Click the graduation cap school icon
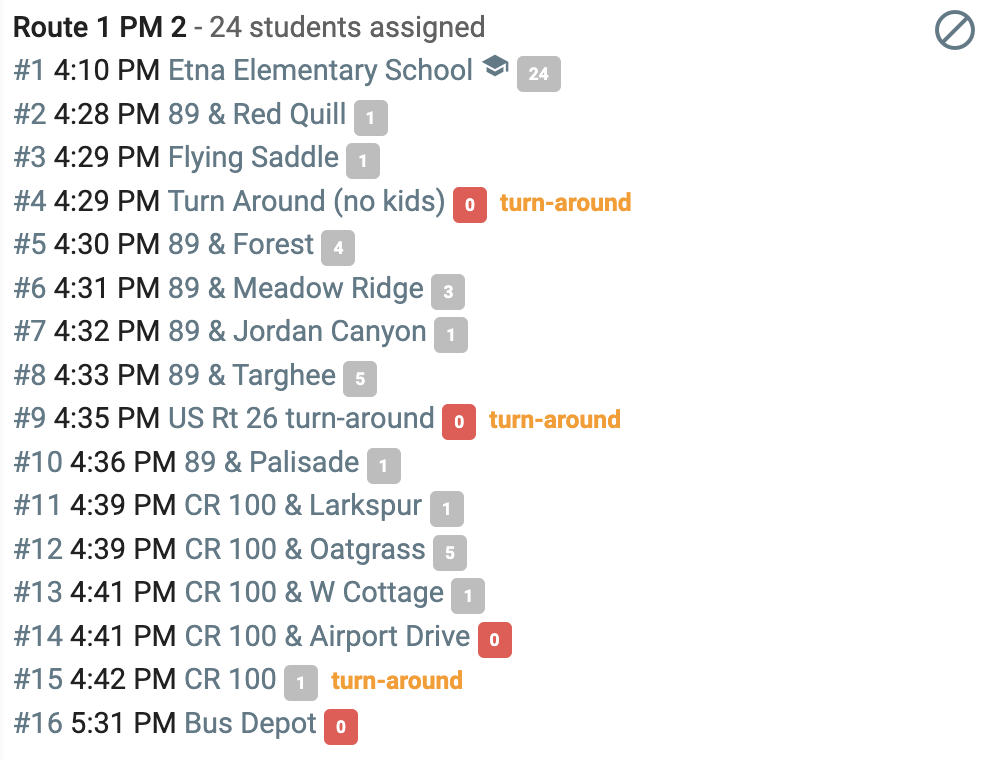Screen dimensions: 988x760 (x=495, y=66)
